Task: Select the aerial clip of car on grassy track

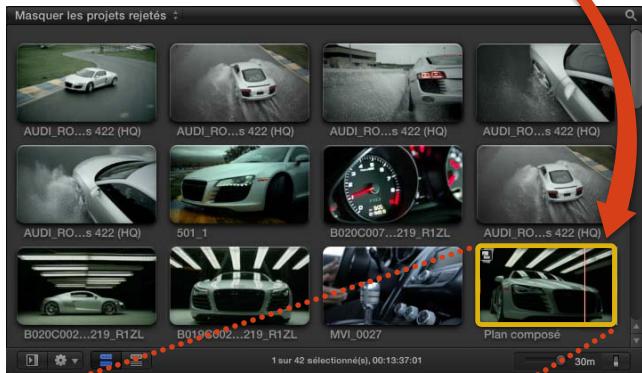Action: tap(86, 83)
